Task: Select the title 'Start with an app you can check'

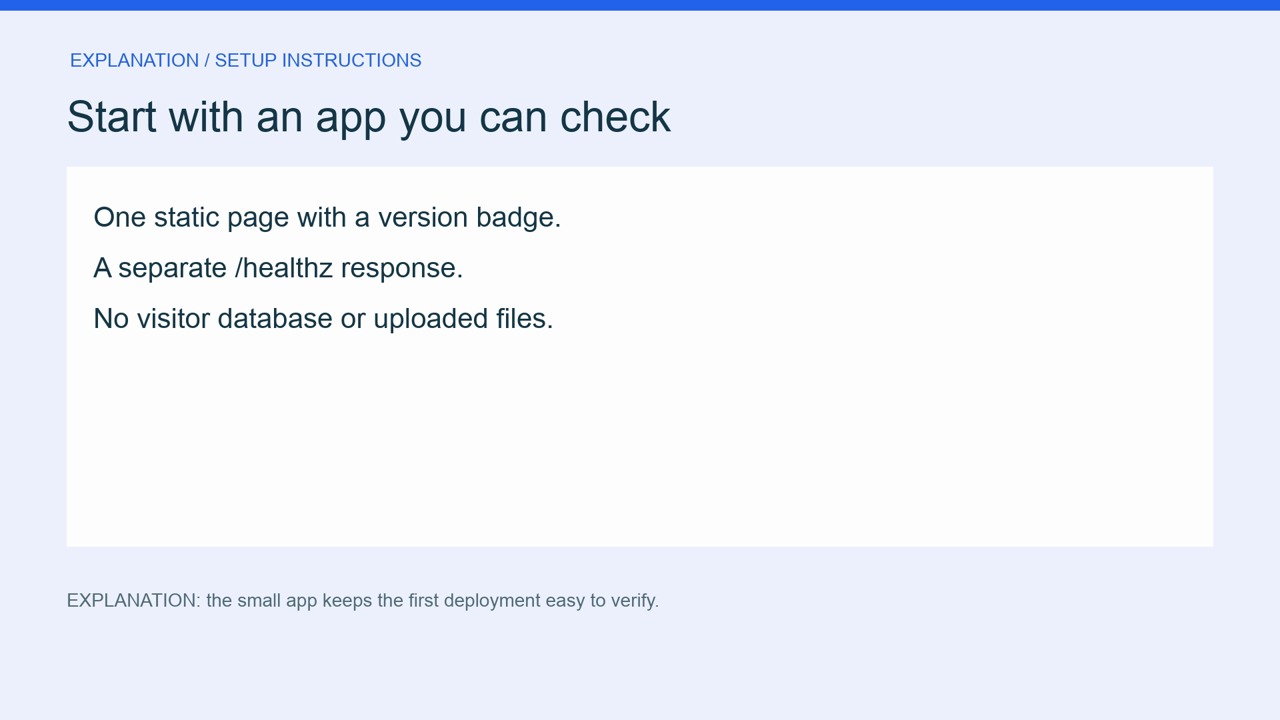Action: click(368, 117)
